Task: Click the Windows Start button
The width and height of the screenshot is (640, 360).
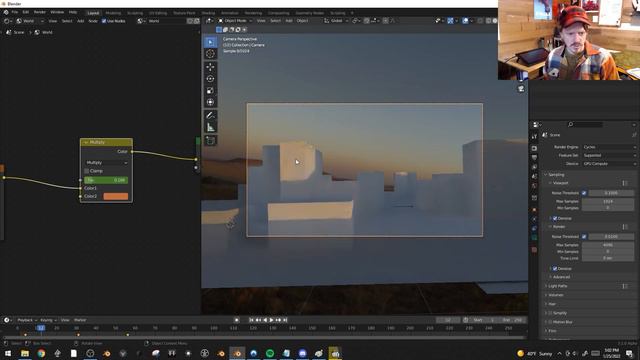Action: pyautogui.click(x=8, y=353)
